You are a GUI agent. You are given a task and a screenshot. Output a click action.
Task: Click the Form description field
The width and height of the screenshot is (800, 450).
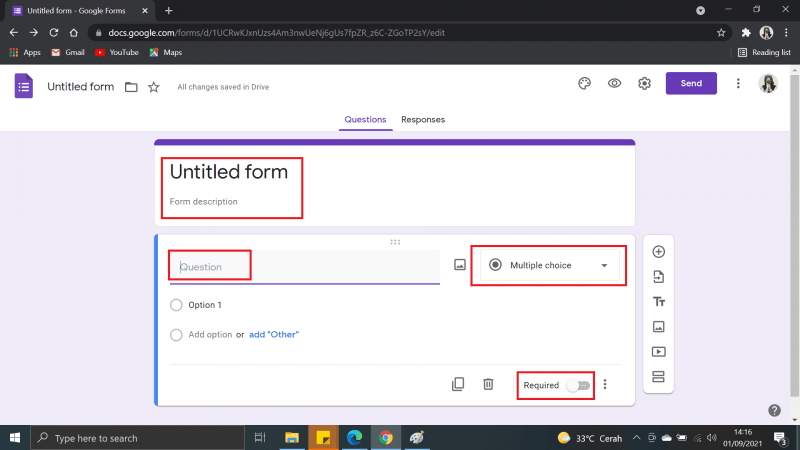204,202
